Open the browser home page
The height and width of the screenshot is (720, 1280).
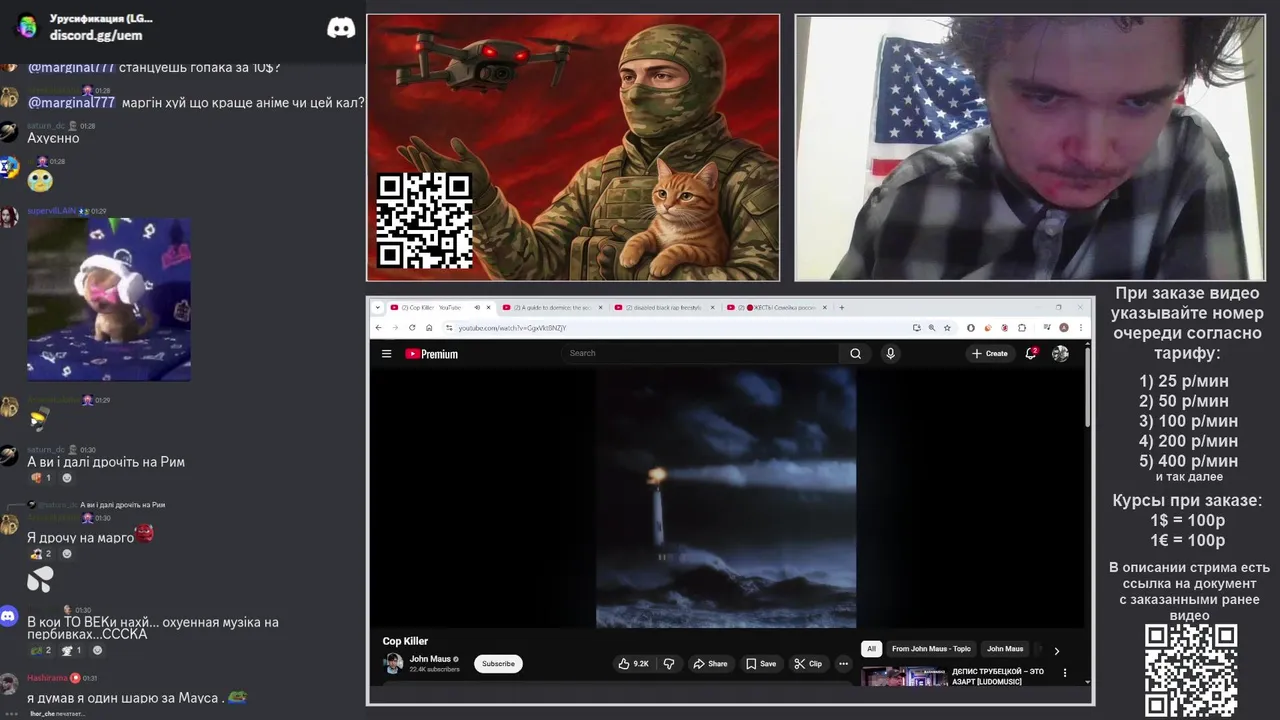click(x=429, y=328)
